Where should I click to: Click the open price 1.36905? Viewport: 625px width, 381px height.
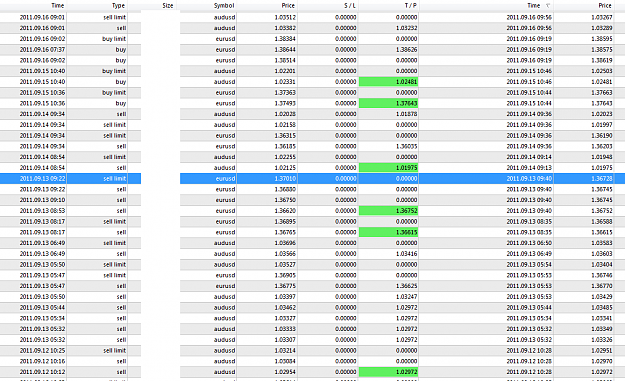285,275
